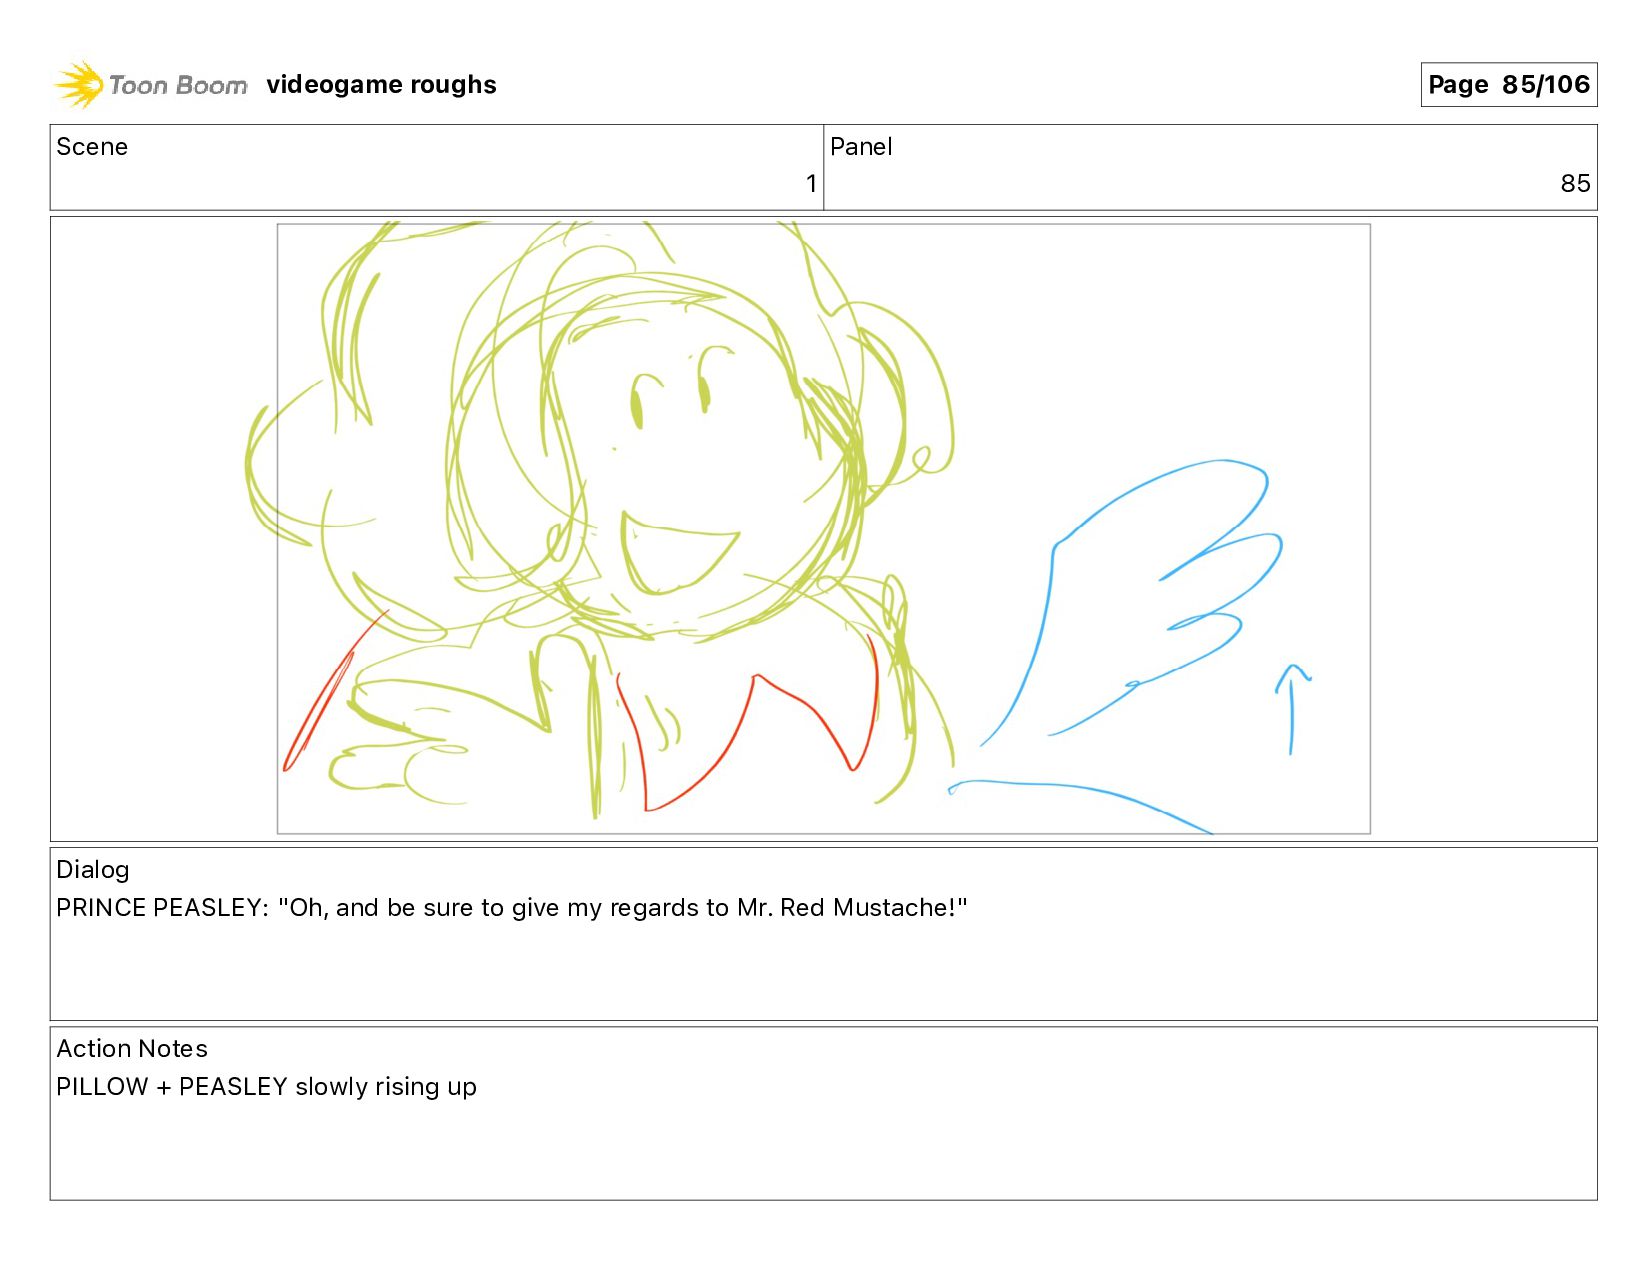Click the 'Panel' label
The image size is (1650, 1275).
tap(861, 147)
